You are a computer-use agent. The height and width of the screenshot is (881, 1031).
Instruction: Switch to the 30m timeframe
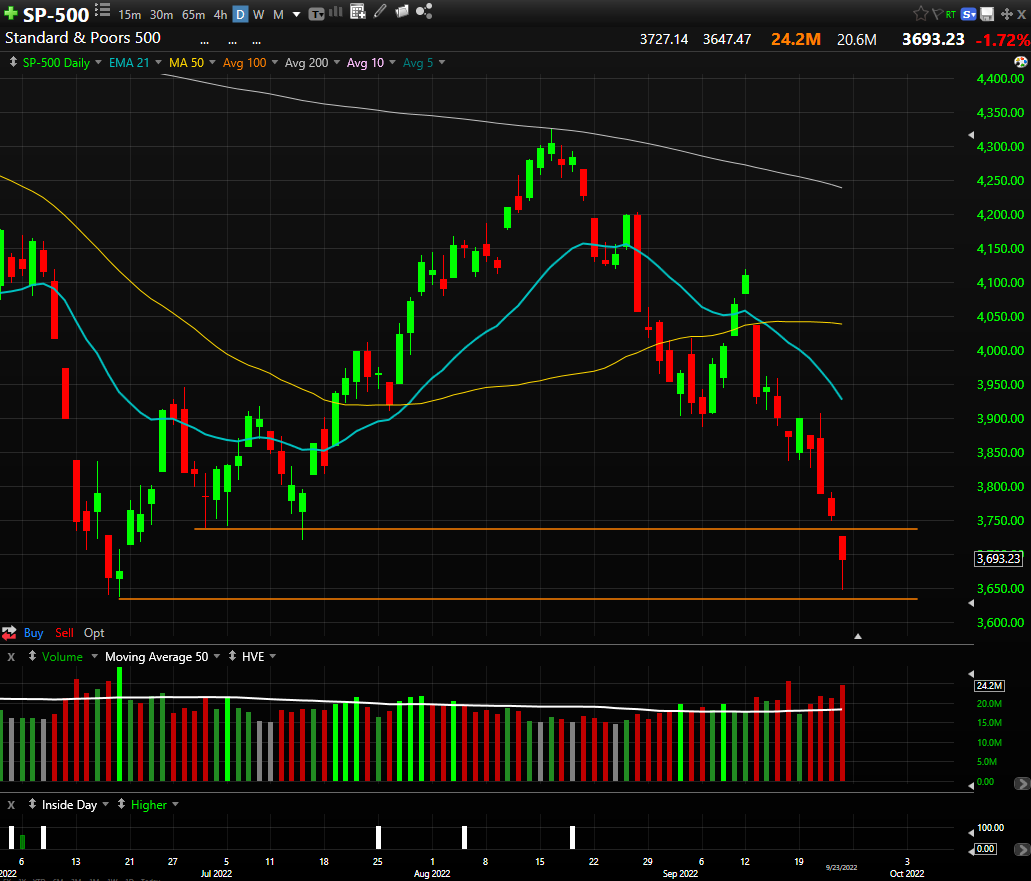[x=161, y=14]
